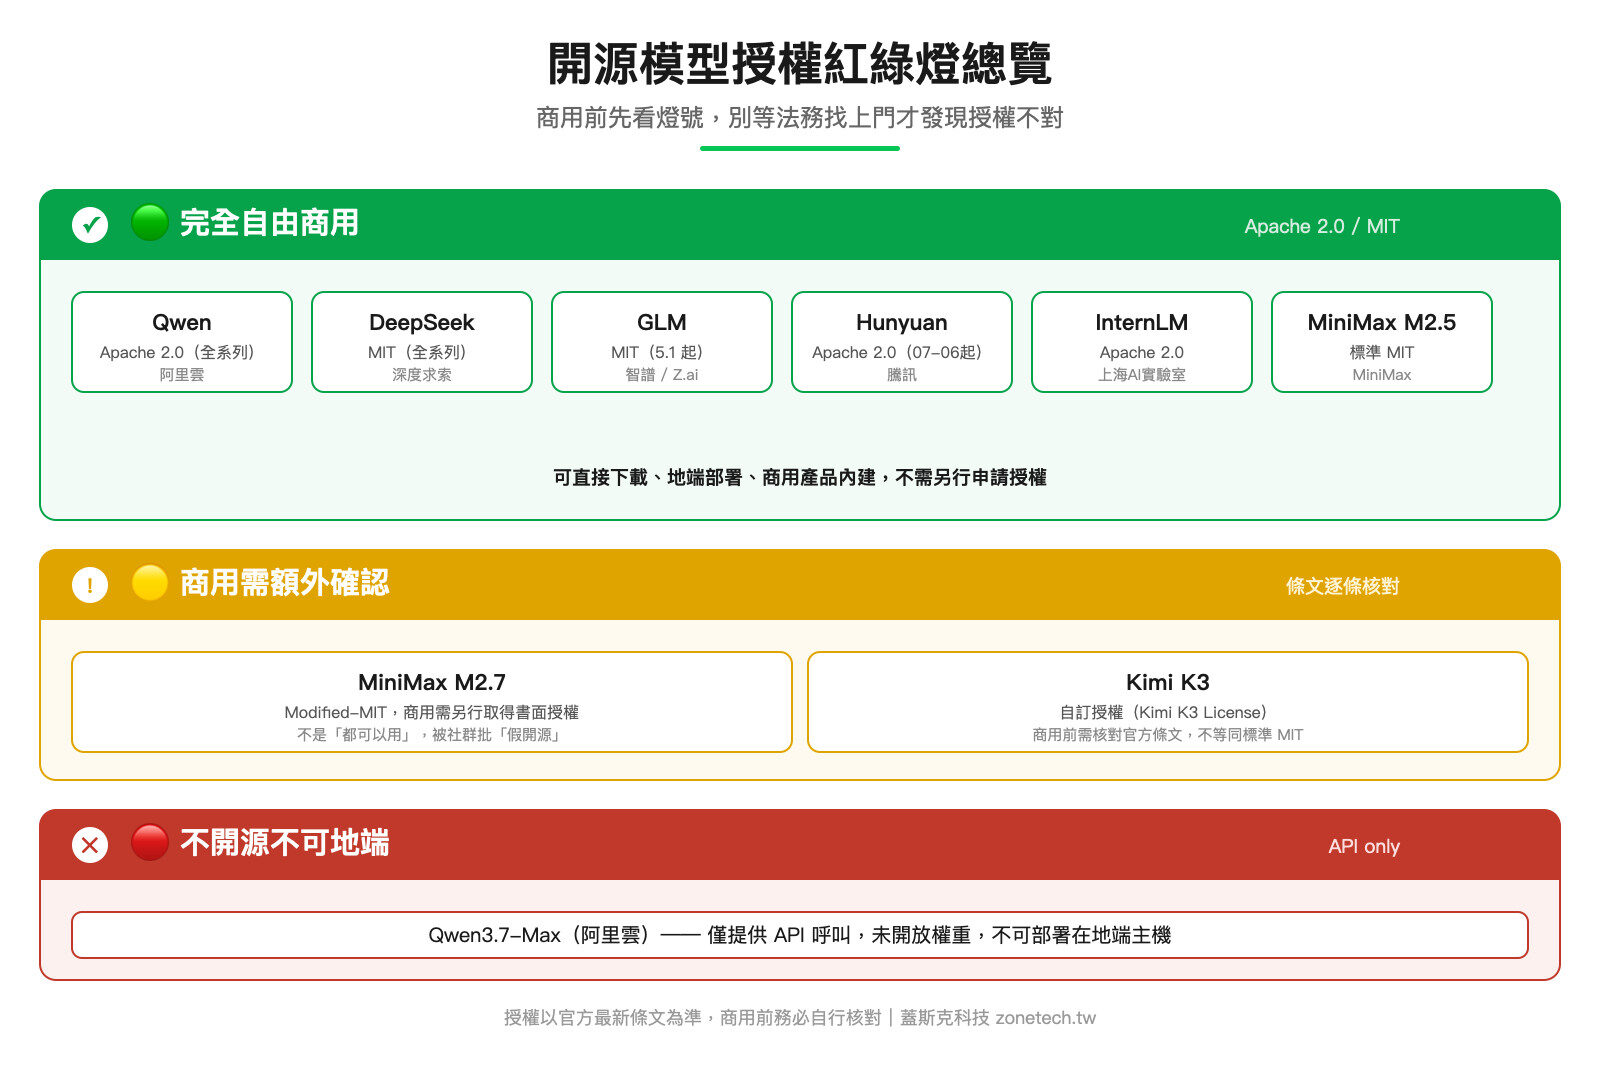Viewport: 1600px width, 1068px height.
Task: Click the 可直接下載、地端部署 summary line
Action: click(x=800, y=478)
